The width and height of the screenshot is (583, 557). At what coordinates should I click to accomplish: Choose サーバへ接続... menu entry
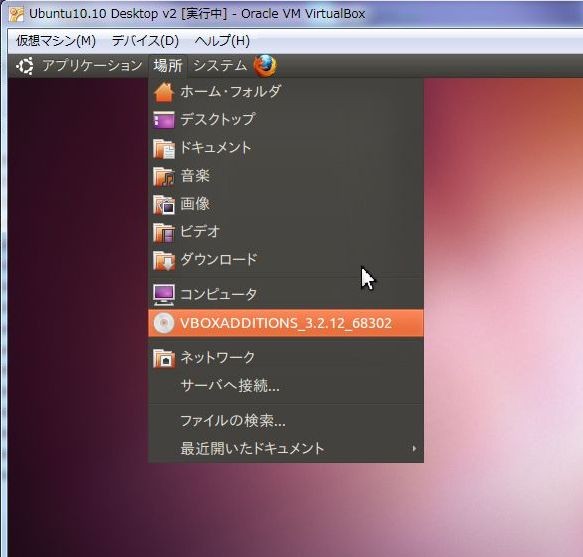pos(286,386)
